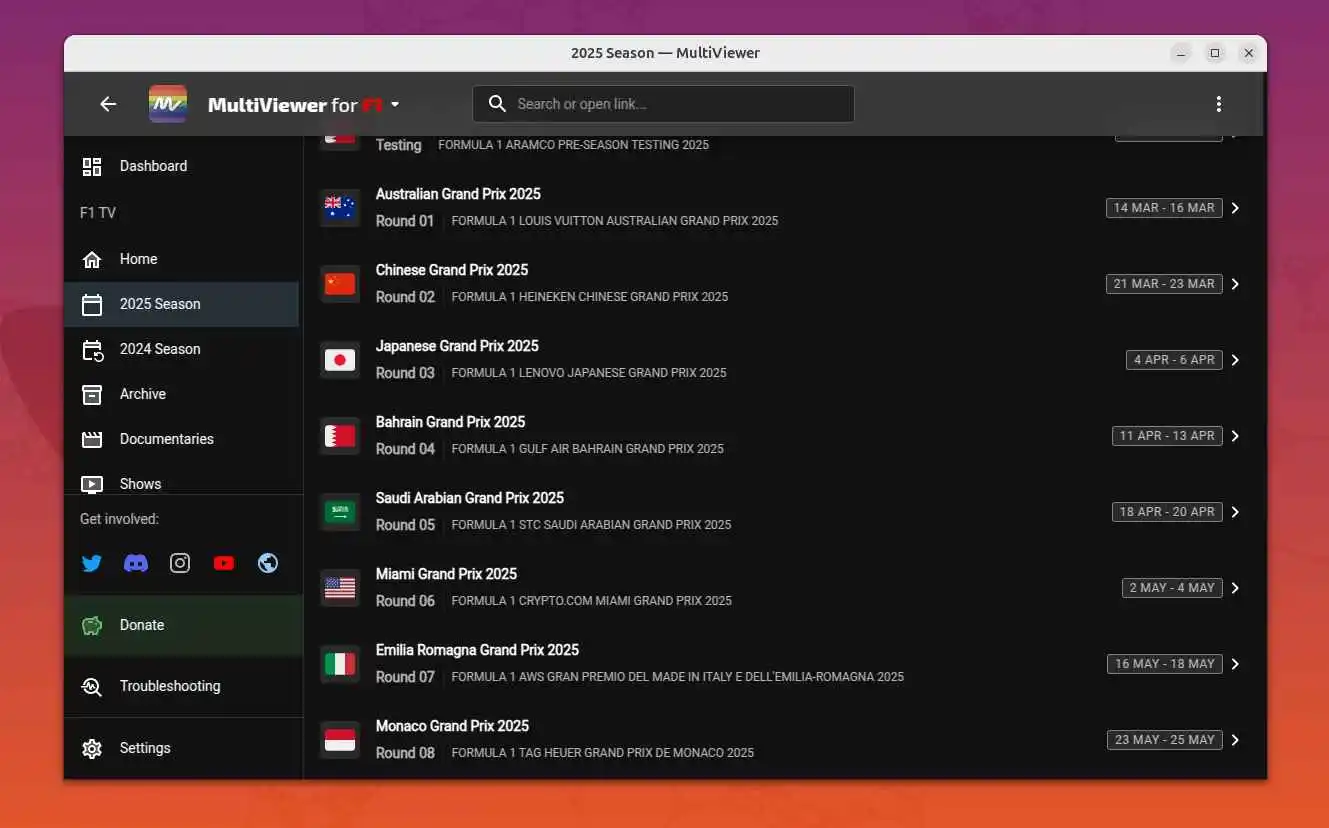Image resolution: width=1329 pixels, height=828 pixels.
Task: Click the back arrow icon
Action: tap(108, 104)
